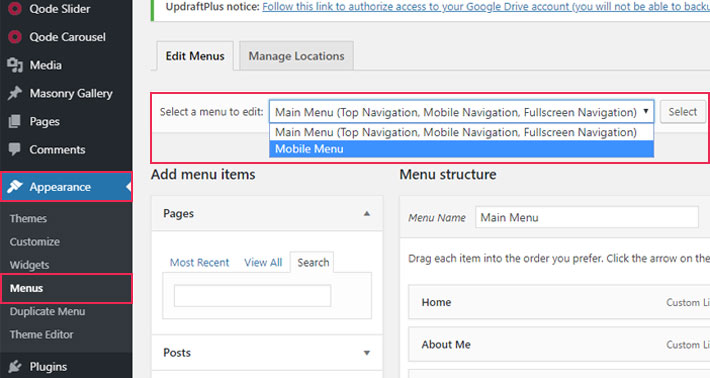
Task: Open the View All tab
Action: tap(263, 263)
